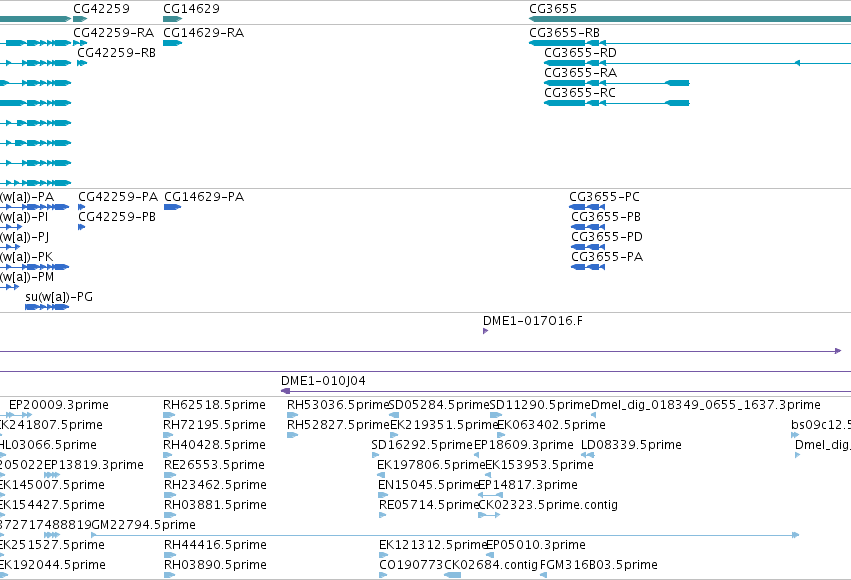
Task: Select EST LD08339.5prime
Action: coord(631,445)
